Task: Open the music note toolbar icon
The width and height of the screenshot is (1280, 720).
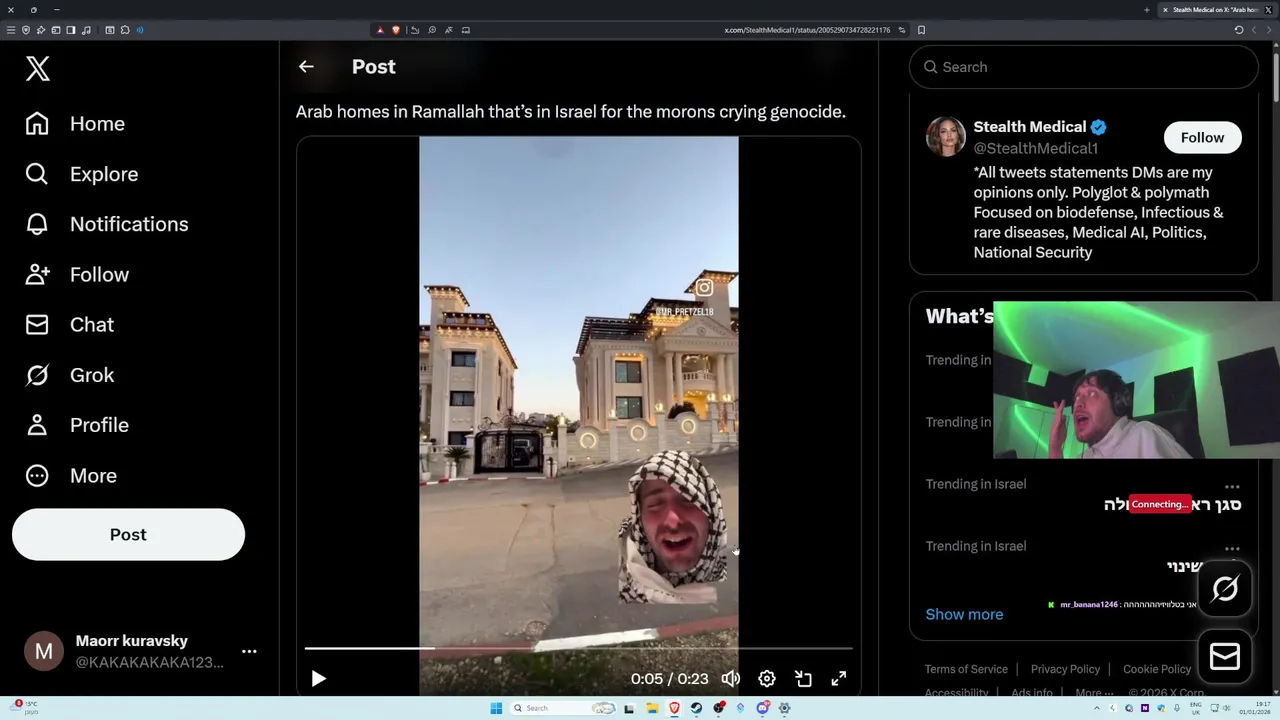Action: (87, 30)
